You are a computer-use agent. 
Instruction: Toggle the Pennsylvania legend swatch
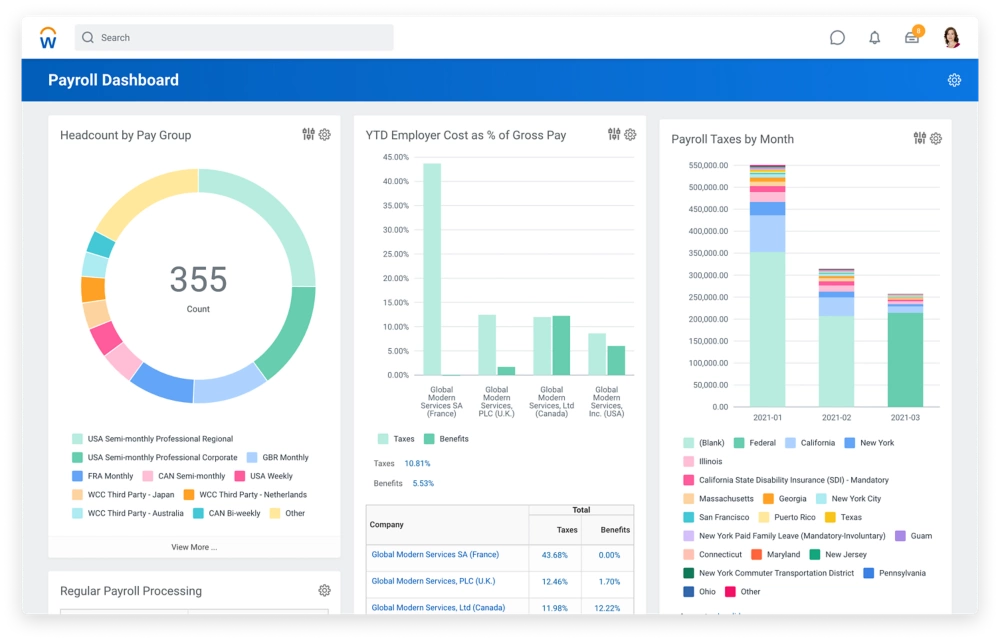click(x=869, y=573)
